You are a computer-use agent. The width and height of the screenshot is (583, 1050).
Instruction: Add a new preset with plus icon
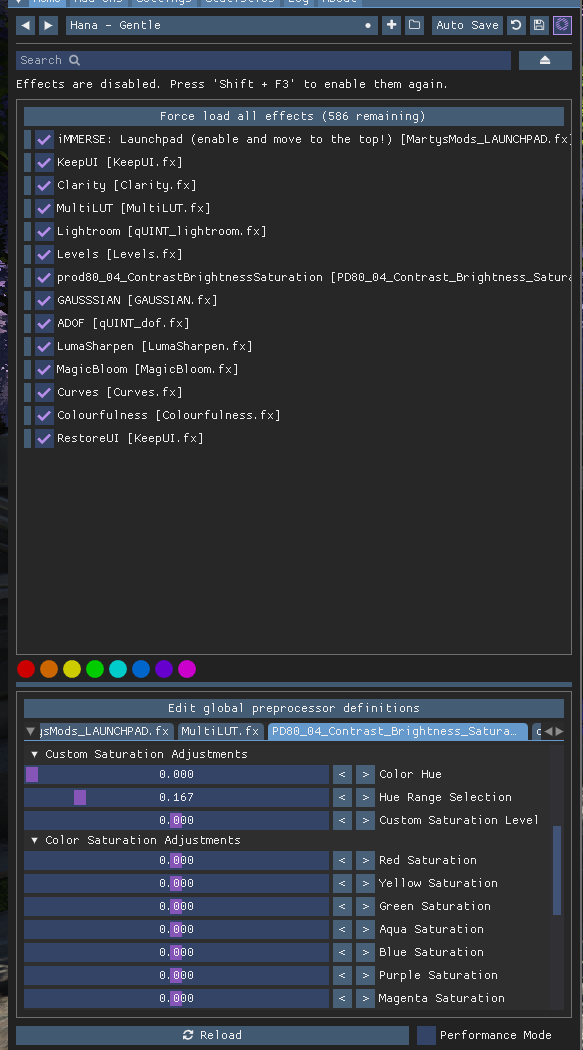392,25
